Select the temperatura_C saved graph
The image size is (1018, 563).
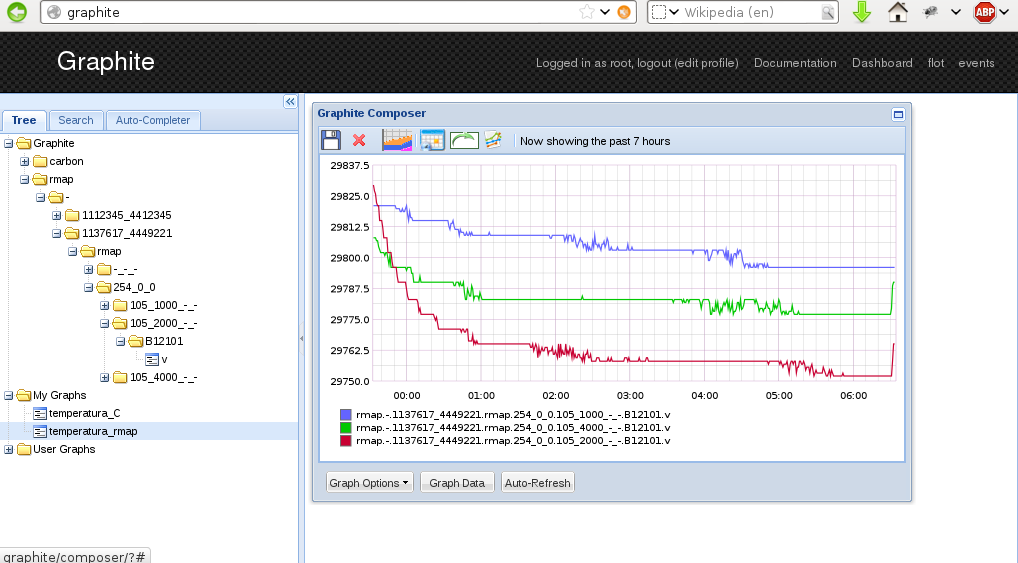point(84,413)
